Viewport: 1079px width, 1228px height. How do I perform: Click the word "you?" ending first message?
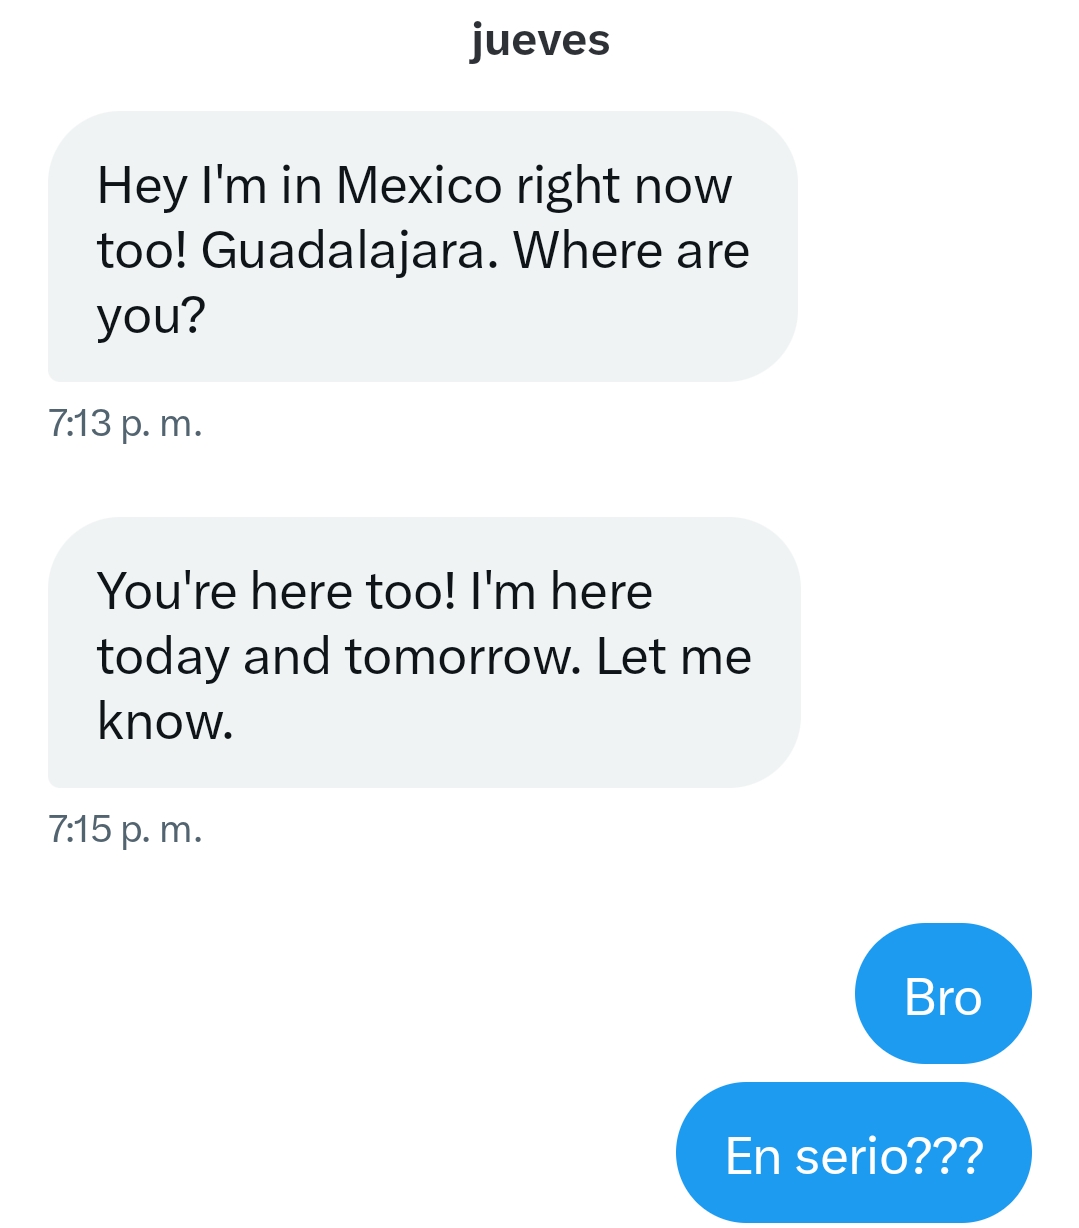(151, 318)
